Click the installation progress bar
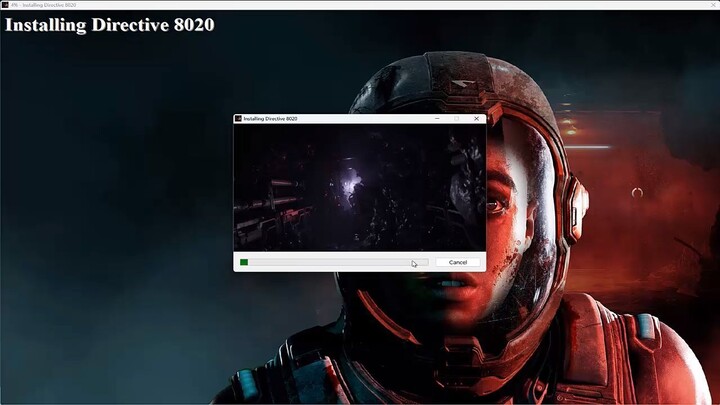This screenshot has width=720, height=405. pyautogui.click(x=334, y=262)
